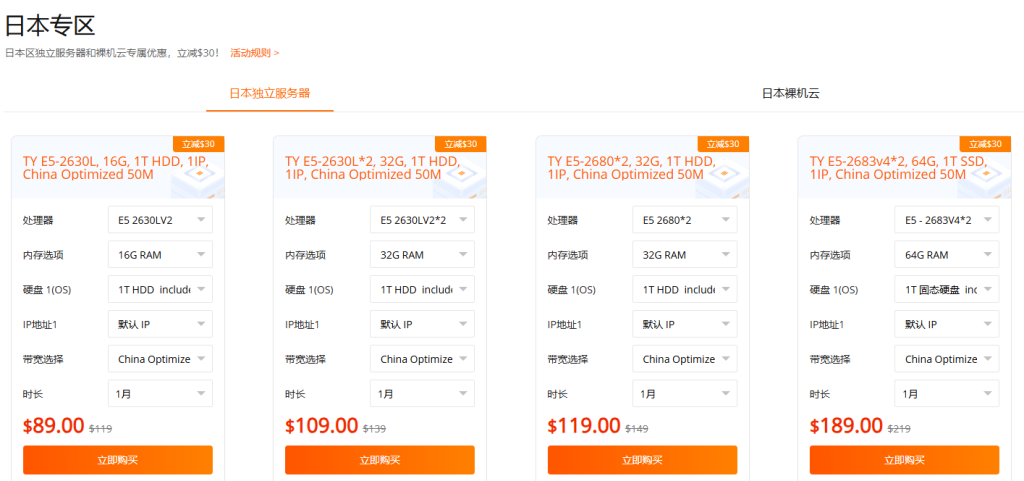Click 立即购买 for the $109.00 server
The image size is (1024, 481).
pyautogui.click(x=380, y=460)
